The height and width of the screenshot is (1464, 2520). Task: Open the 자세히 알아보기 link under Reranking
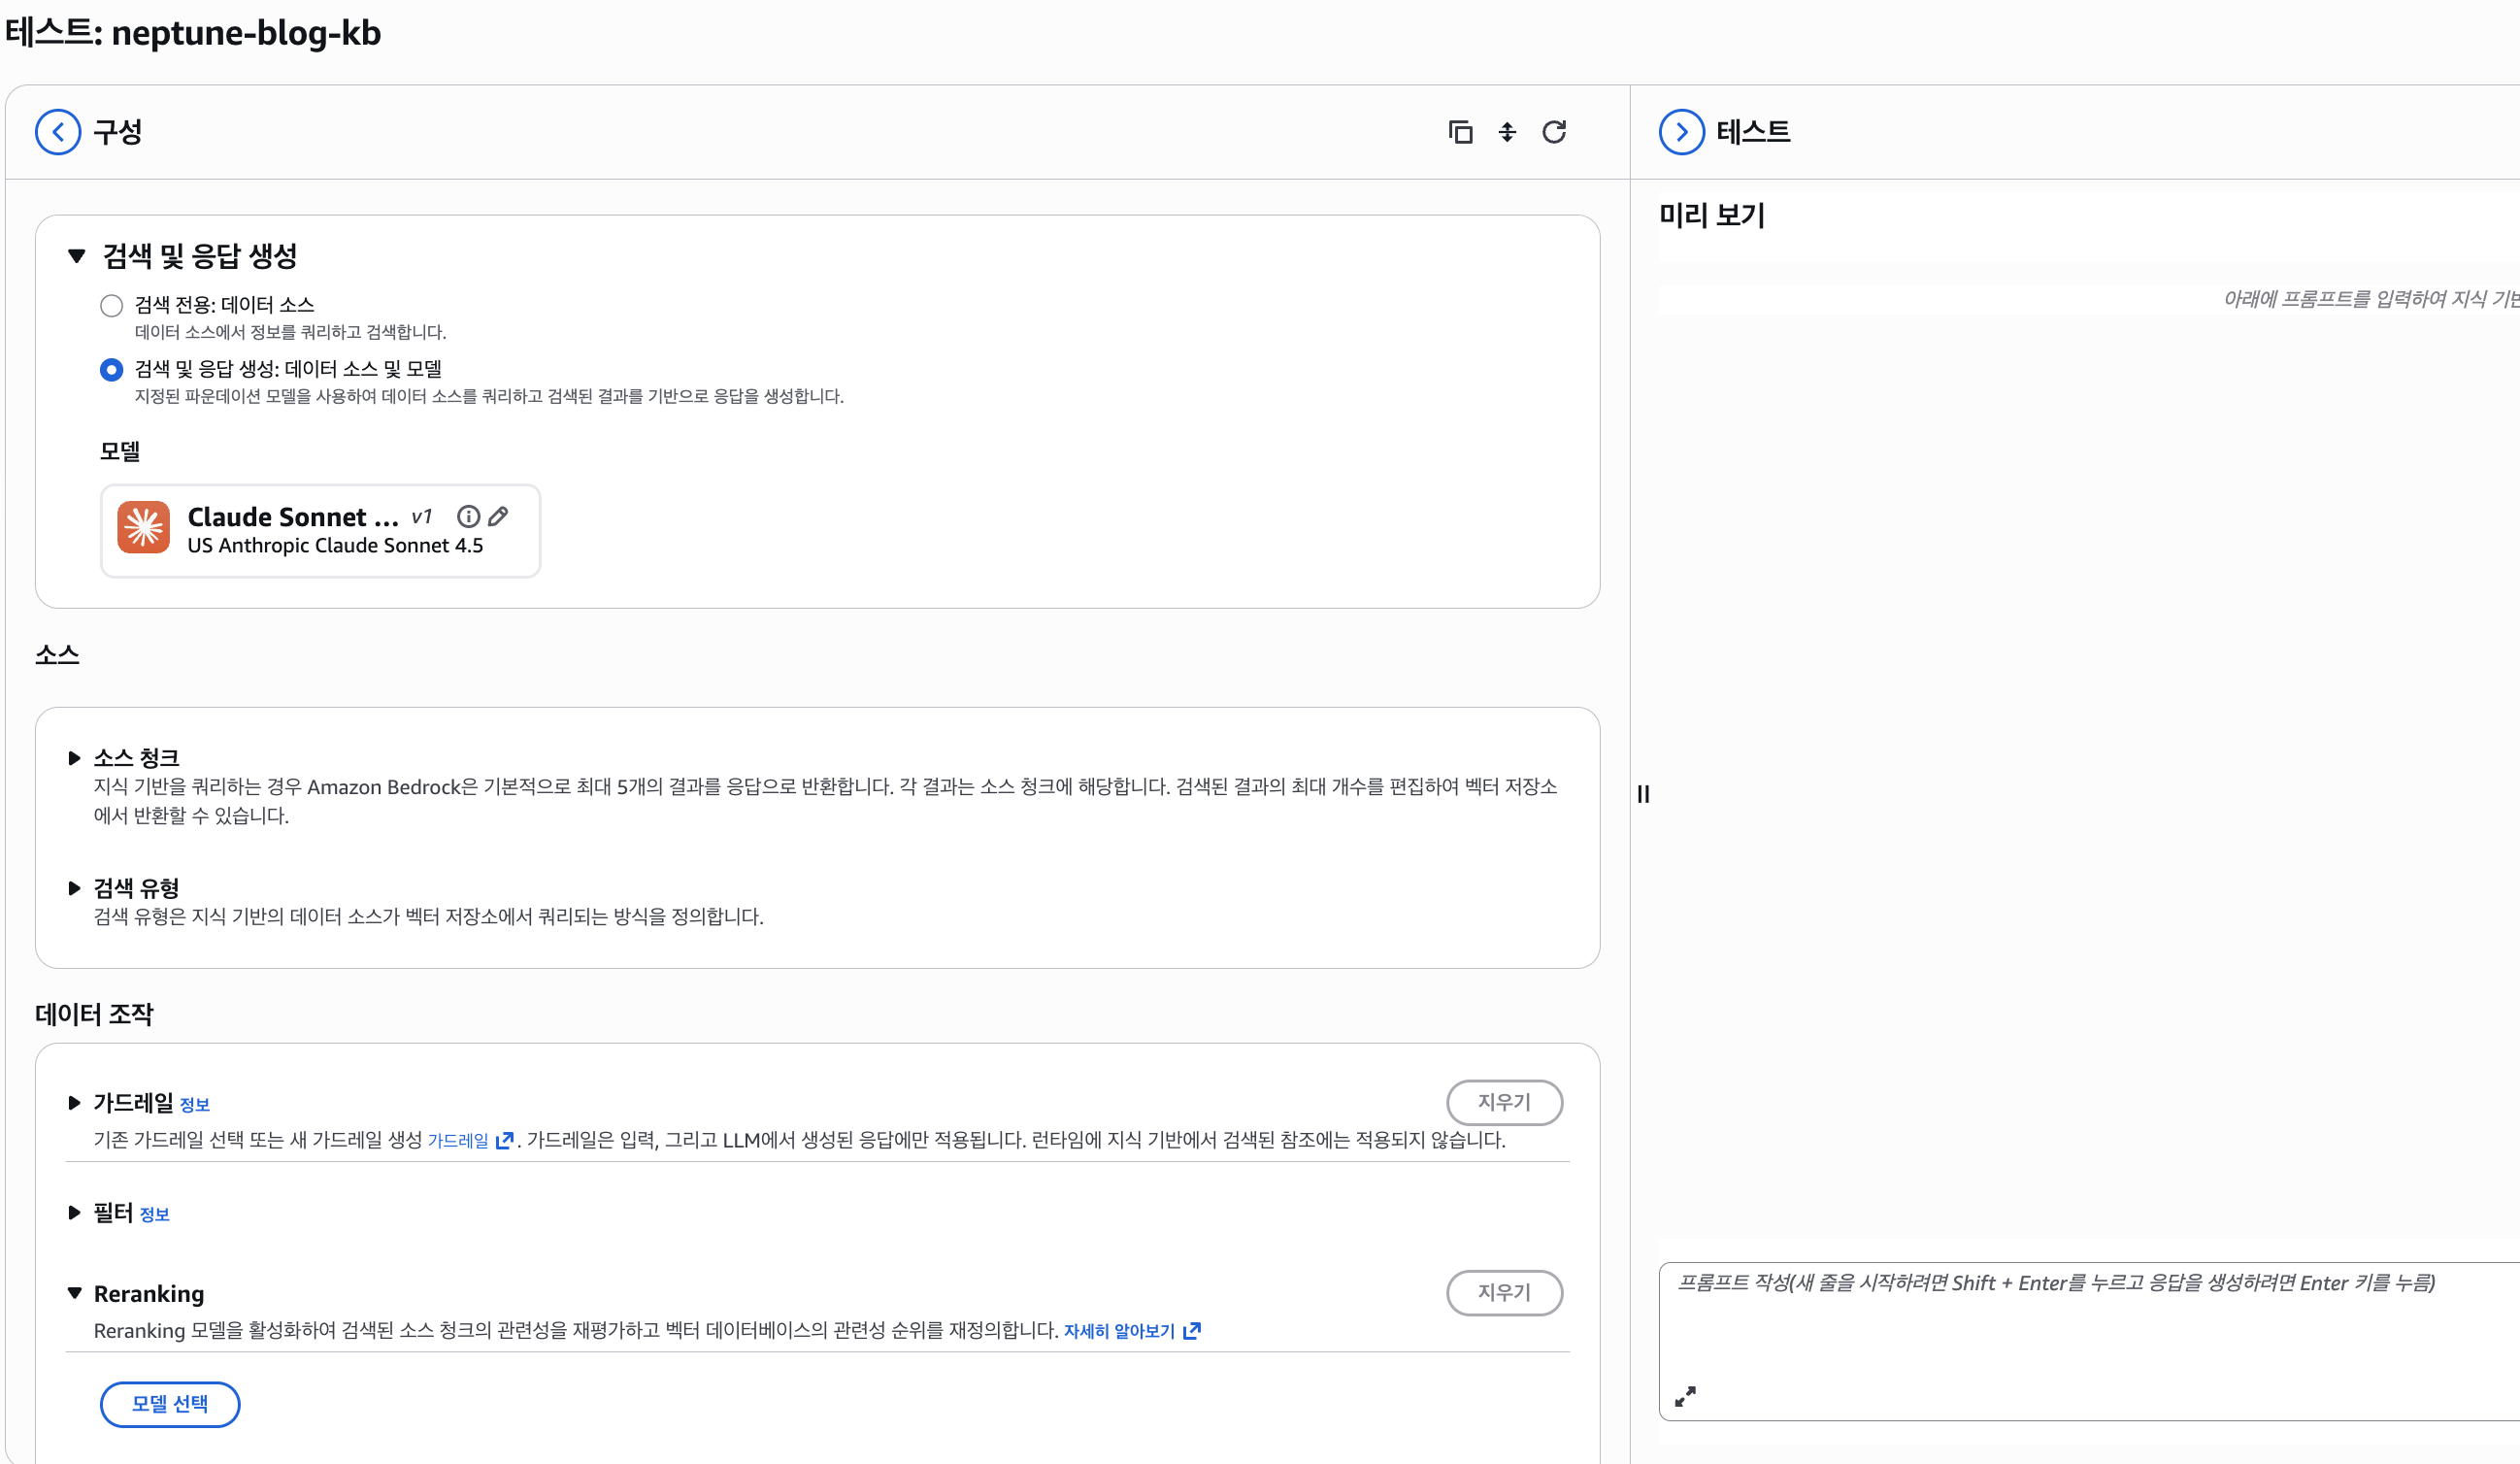pyautogui.click(x=1120, y=1330)
